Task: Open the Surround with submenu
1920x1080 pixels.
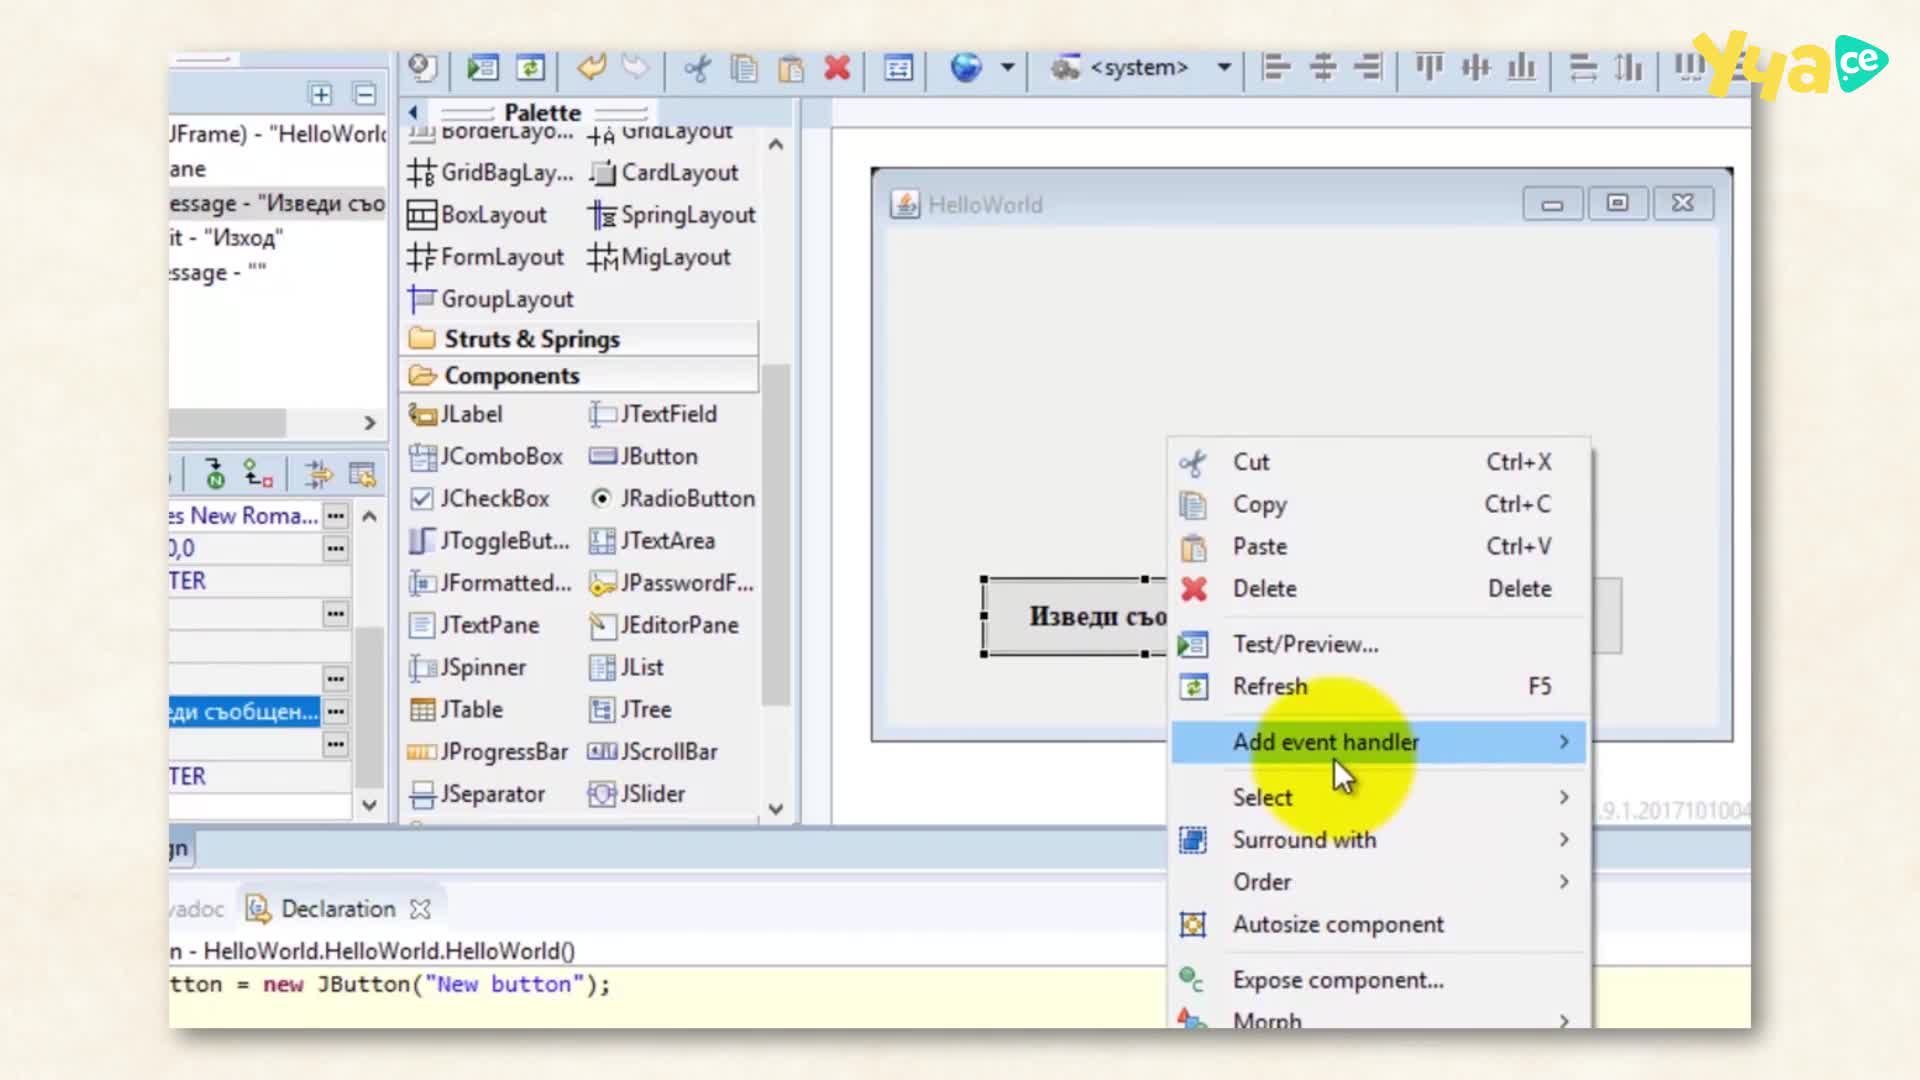Action: click(1378, 840)
